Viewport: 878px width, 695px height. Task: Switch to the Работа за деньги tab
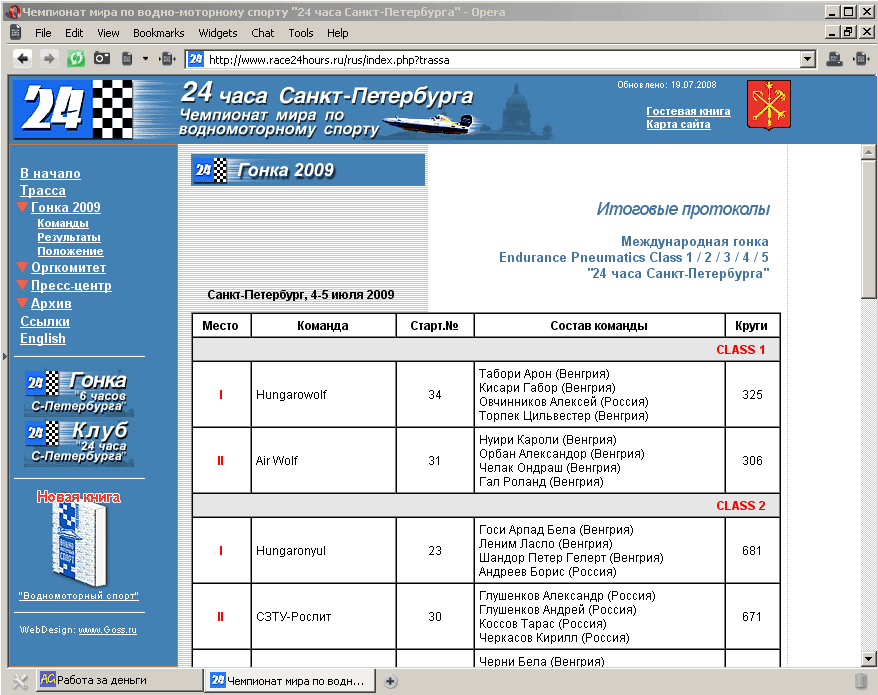click(x=120, y=680)
